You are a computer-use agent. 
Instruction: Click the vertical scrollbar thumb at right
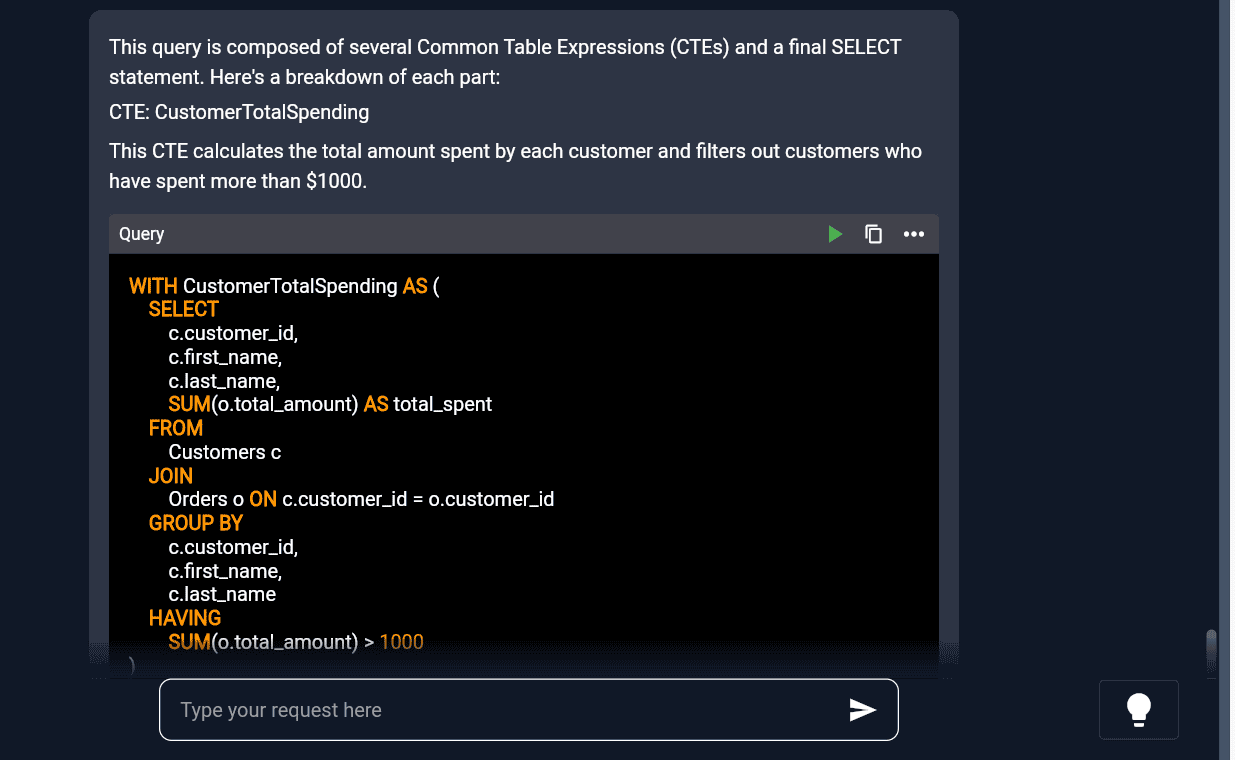[1212, 651]
